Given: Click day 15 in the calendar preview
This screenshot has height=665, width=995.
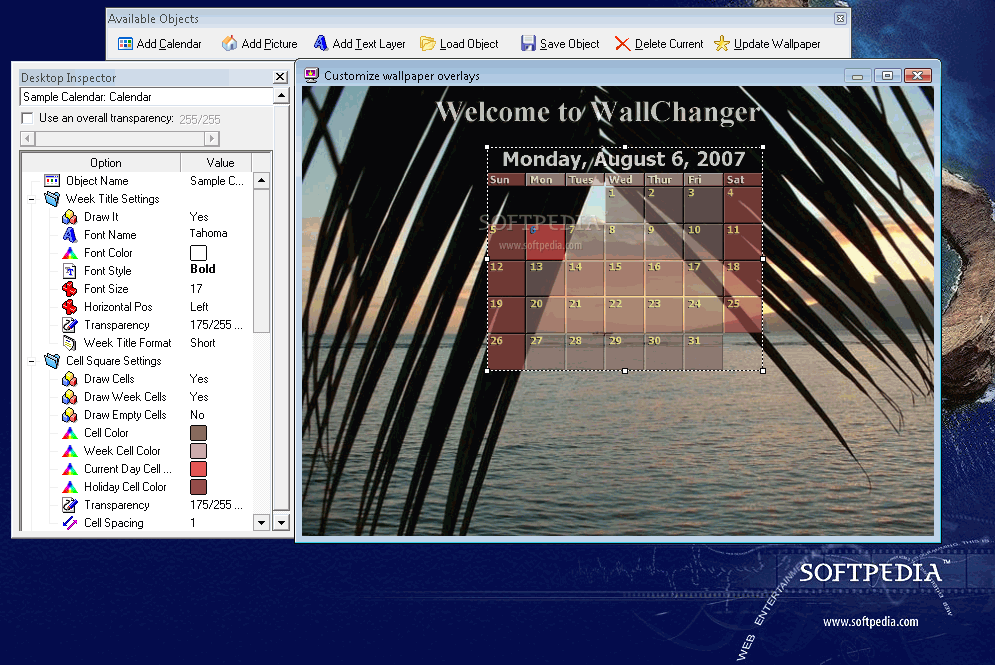Looking at the screenshot, I should click(x=624, y=279).
